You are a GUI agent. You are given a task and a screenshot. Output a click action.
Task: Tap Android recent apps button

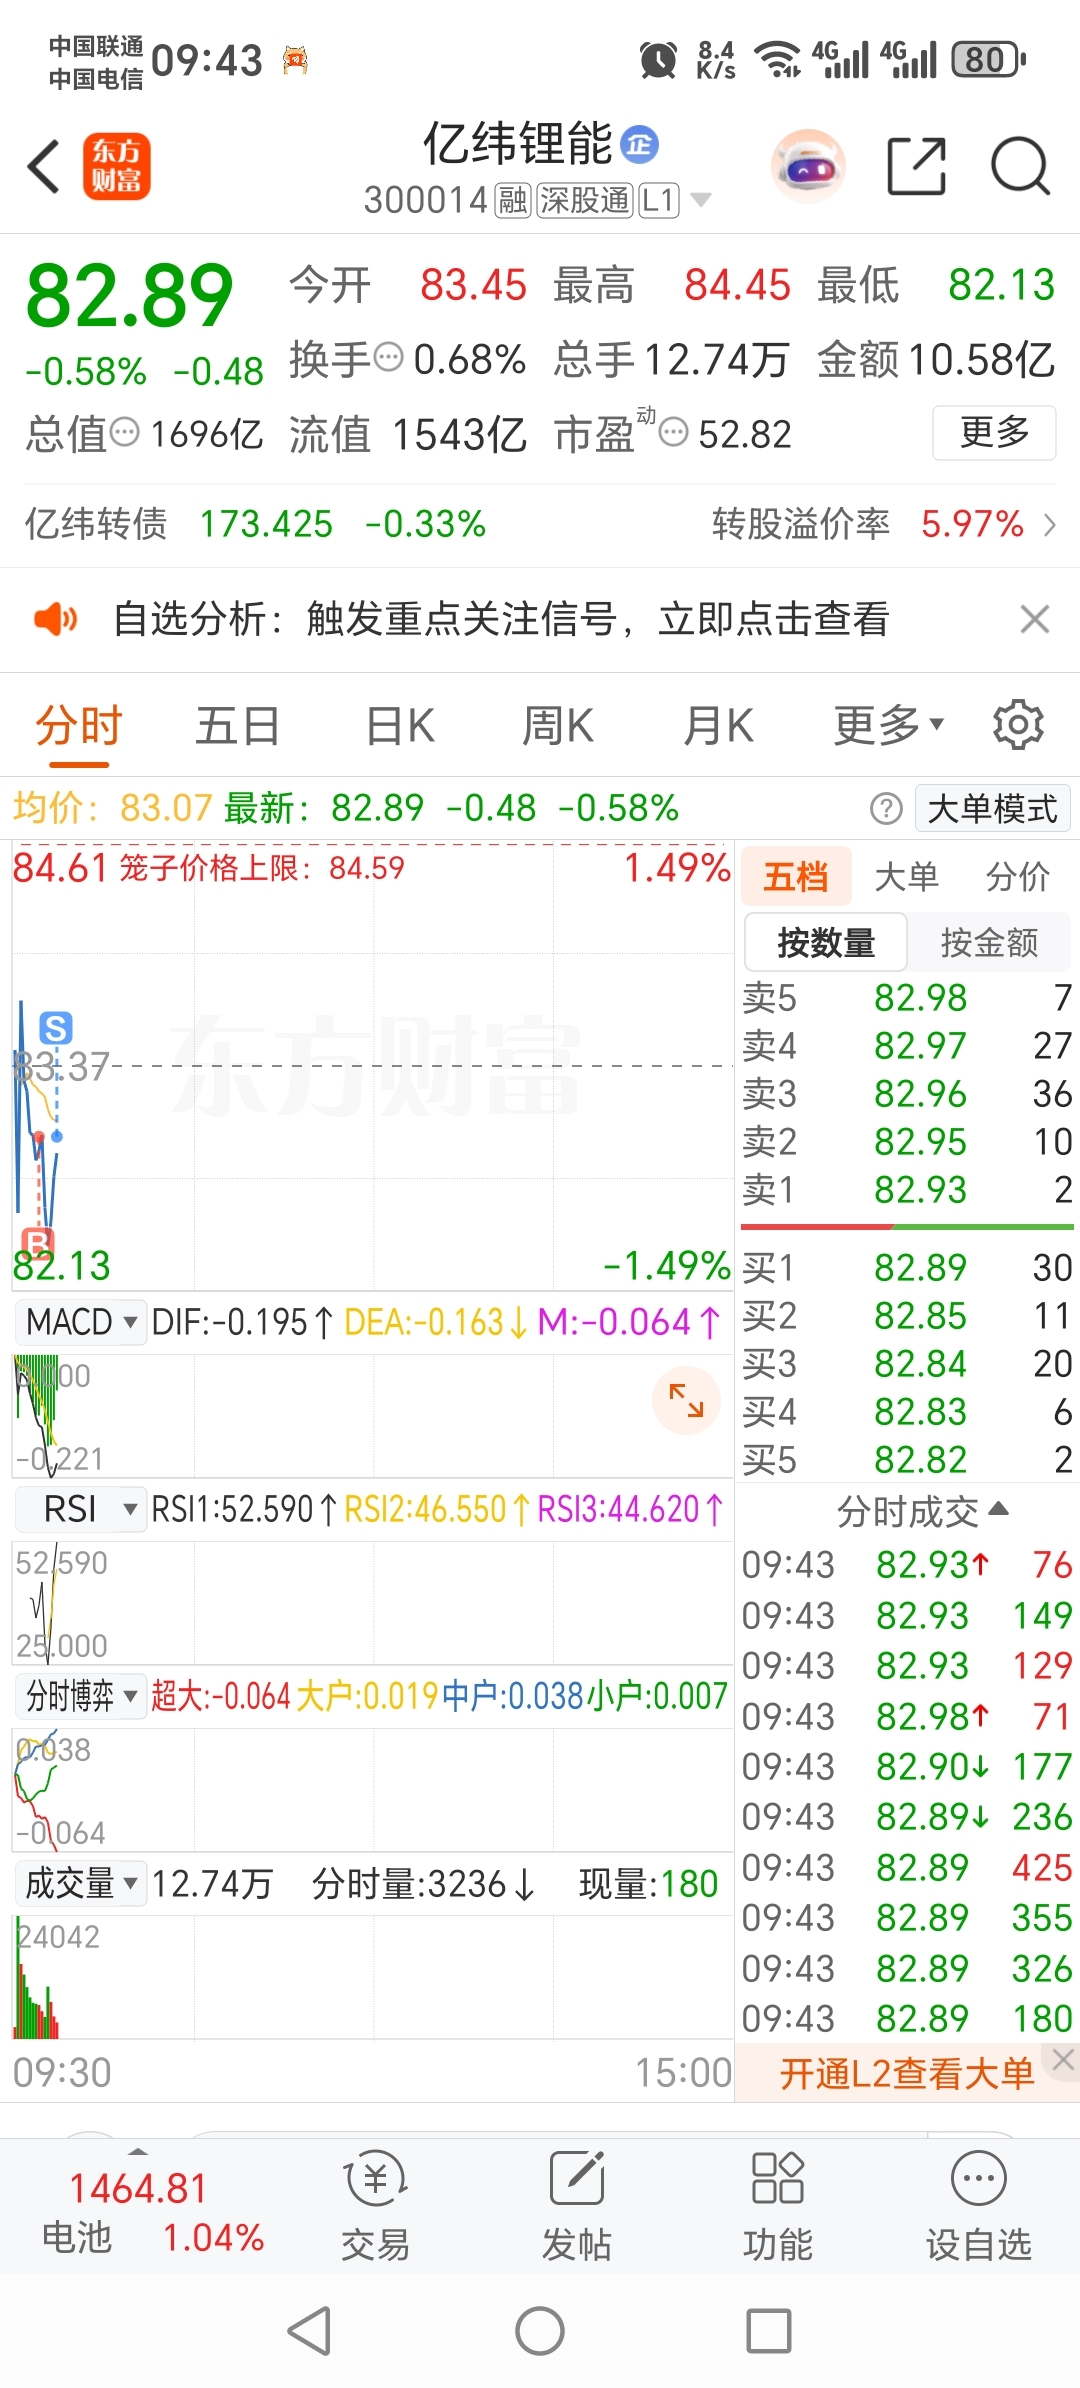[x=769, y=2331]
